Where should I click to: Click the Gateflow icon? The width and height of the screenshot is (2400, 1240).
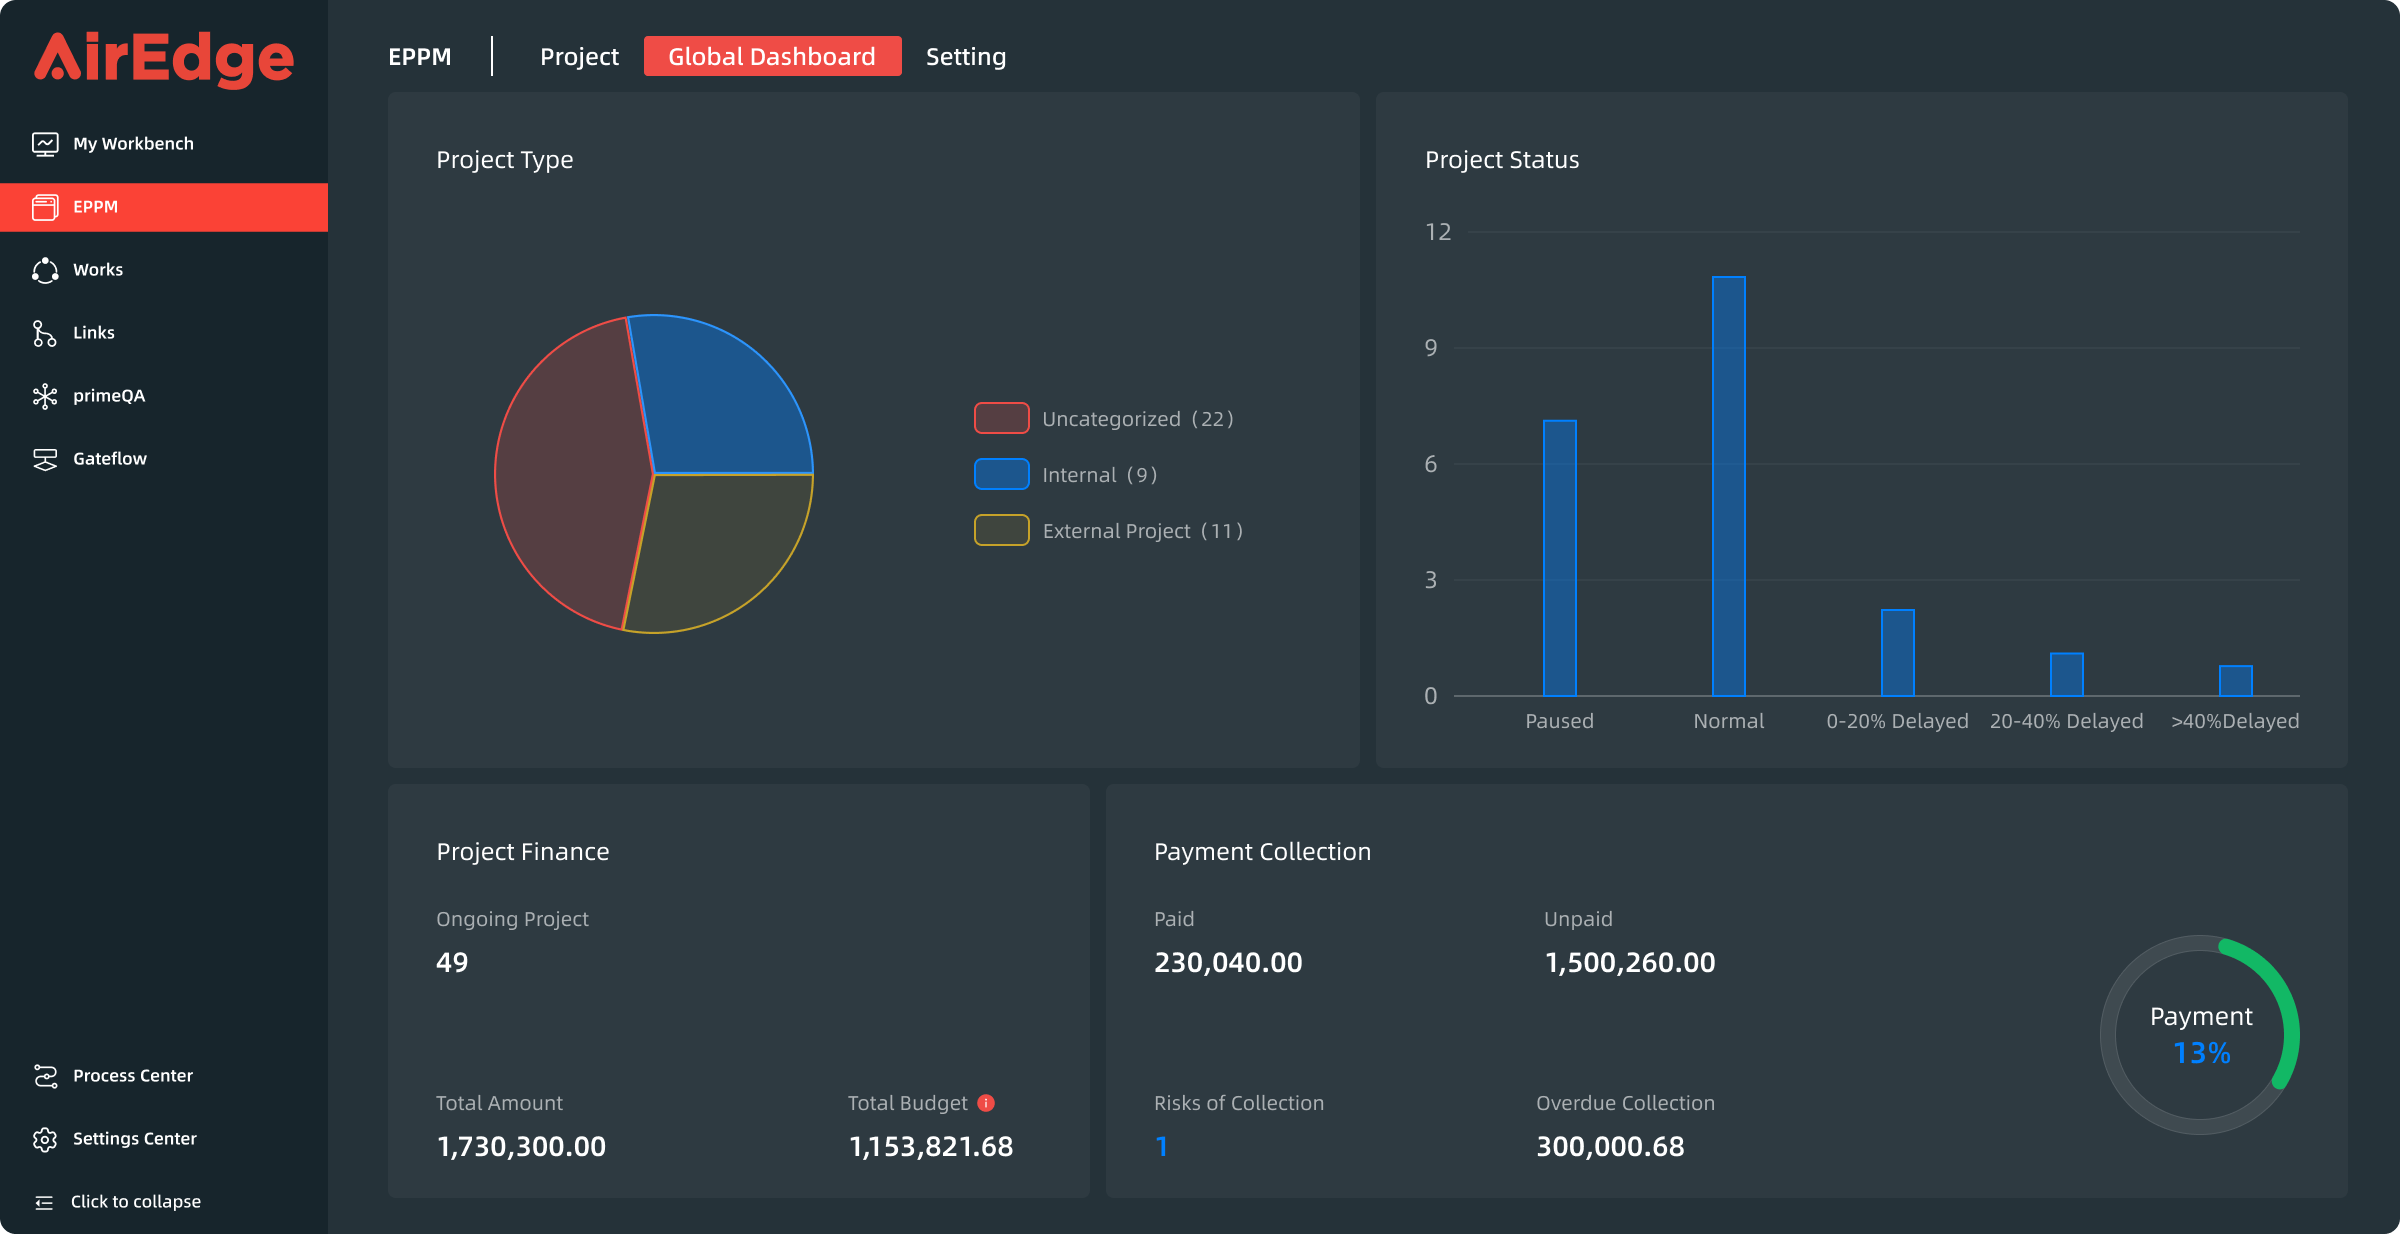(x=45, y=459)
